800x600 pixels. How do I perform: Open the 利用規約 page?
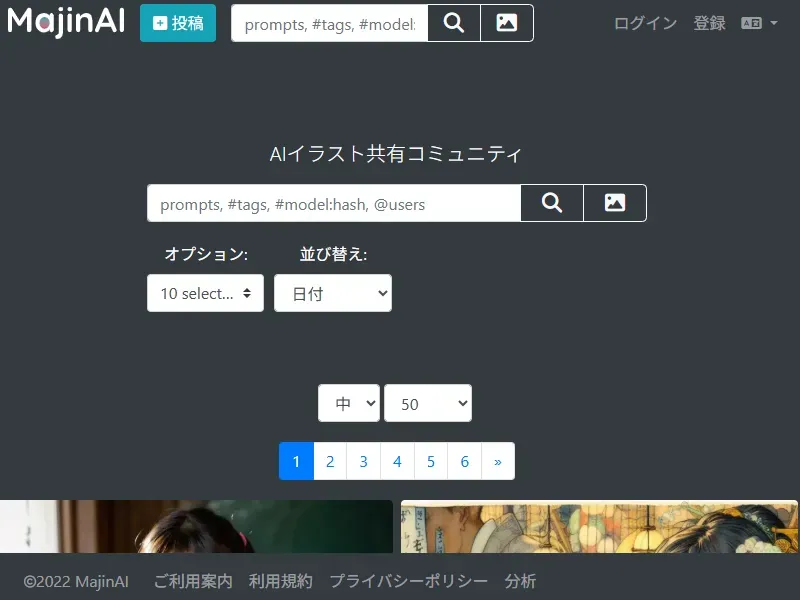(281, 581)
